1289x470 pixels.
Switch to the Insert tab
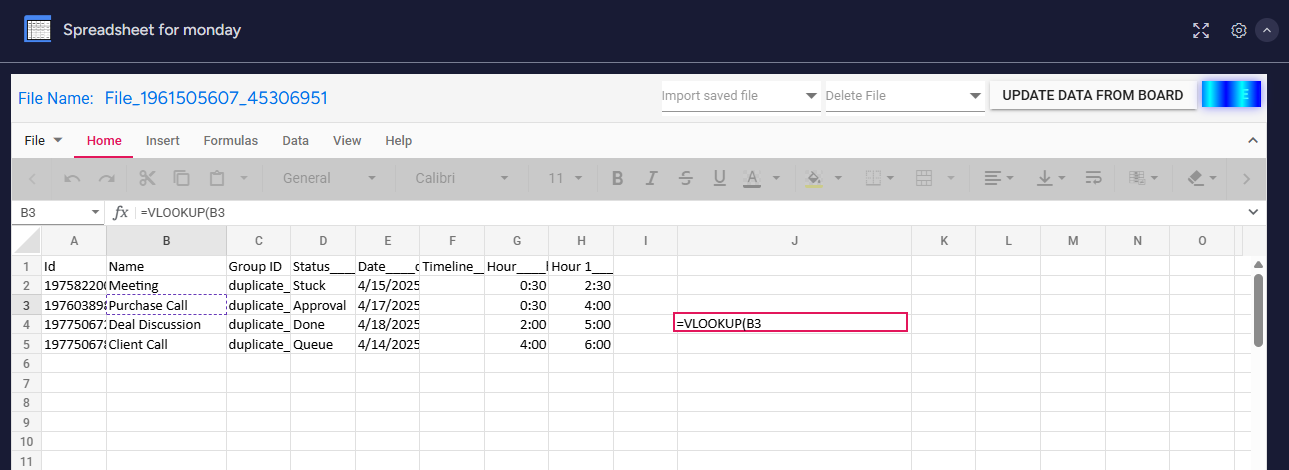coord(163,141)
